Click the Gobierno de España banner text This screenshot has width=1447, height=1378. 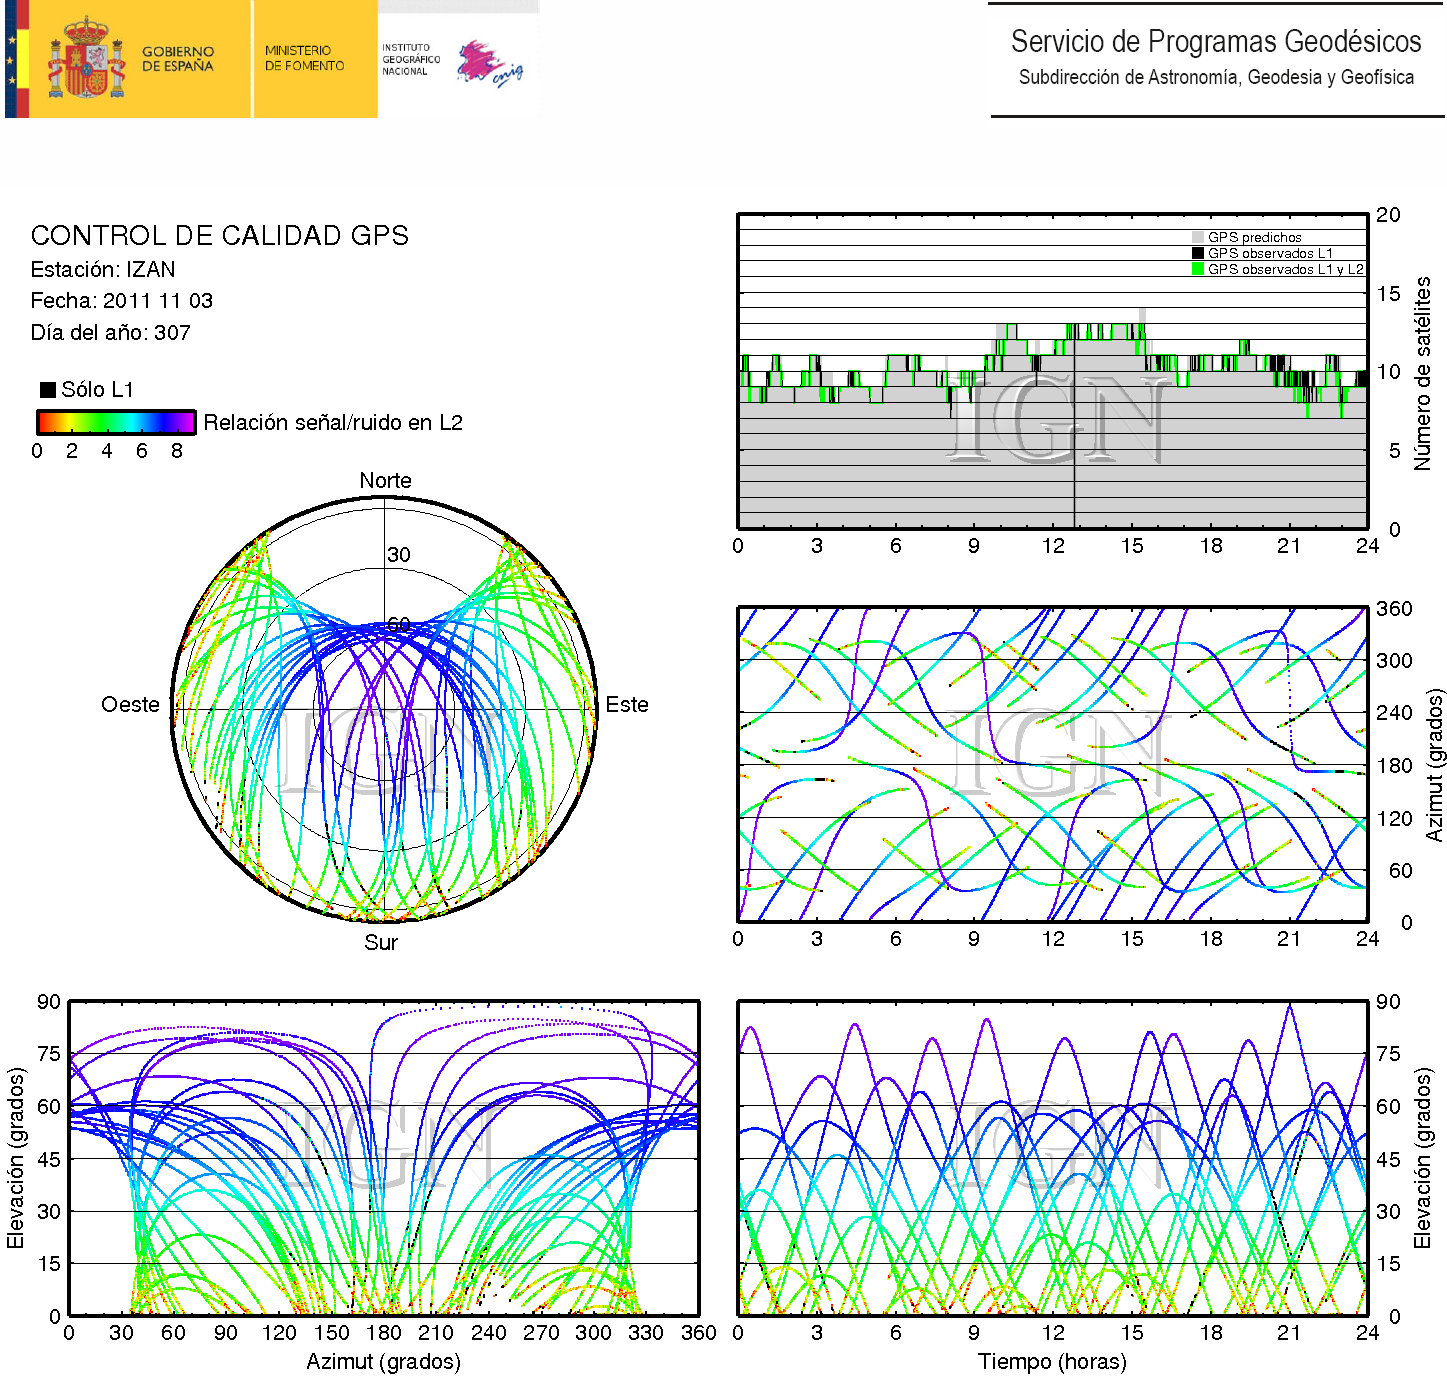177,59
